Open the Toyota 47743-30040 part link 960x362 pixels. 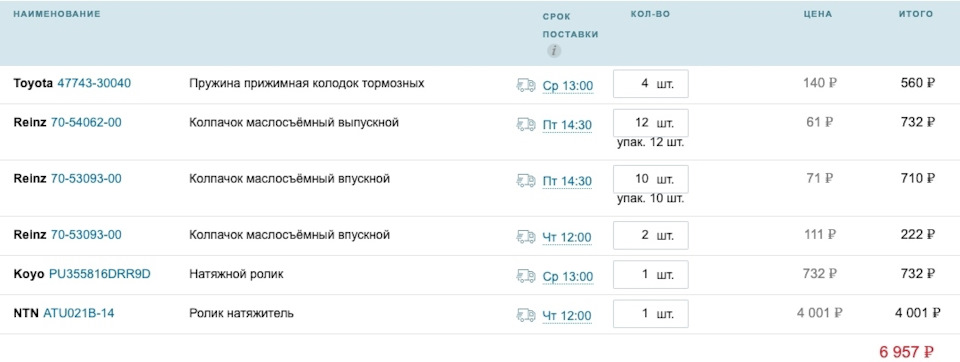pyautogui.click(x=94, y=83)
